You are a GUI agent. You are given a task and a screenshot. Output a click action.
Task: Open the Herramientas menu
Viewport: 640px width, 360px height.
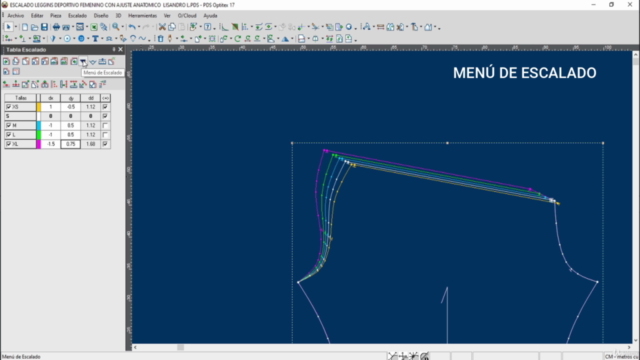pyautogui.click(x=142, y=16)
